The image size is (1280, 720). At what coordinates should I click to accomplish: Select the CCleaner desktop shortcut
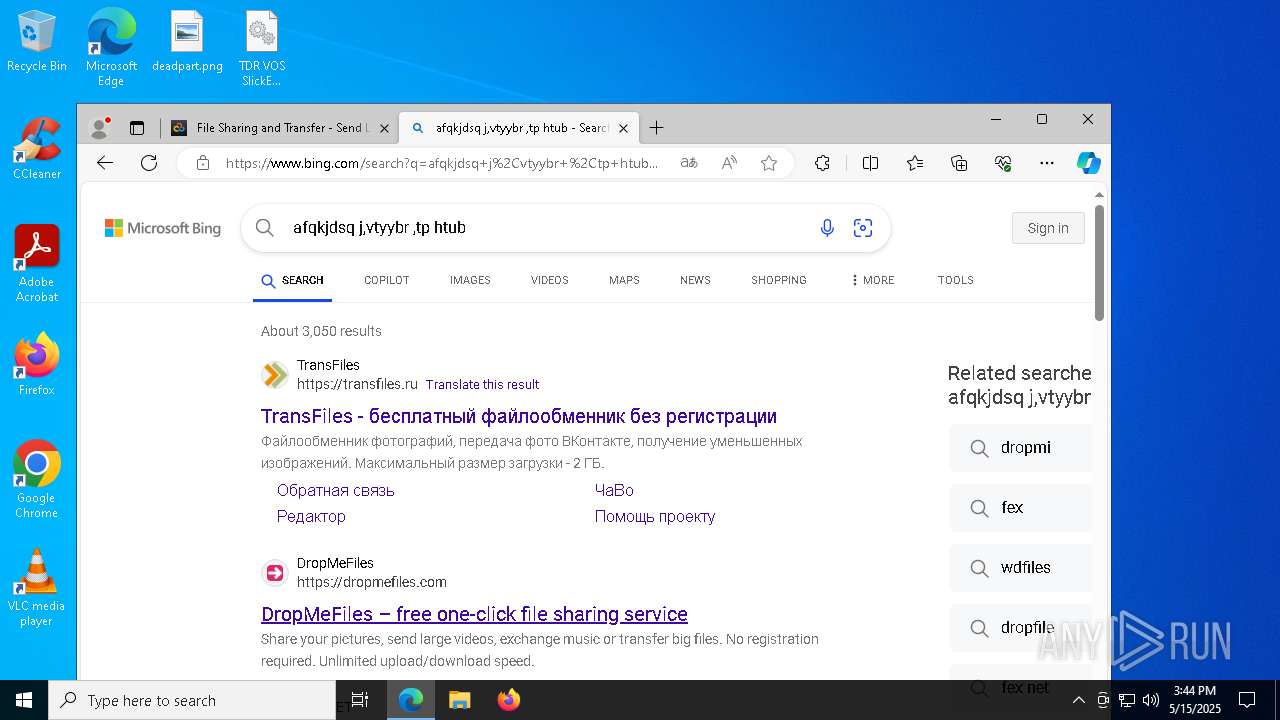click(37, 149)
